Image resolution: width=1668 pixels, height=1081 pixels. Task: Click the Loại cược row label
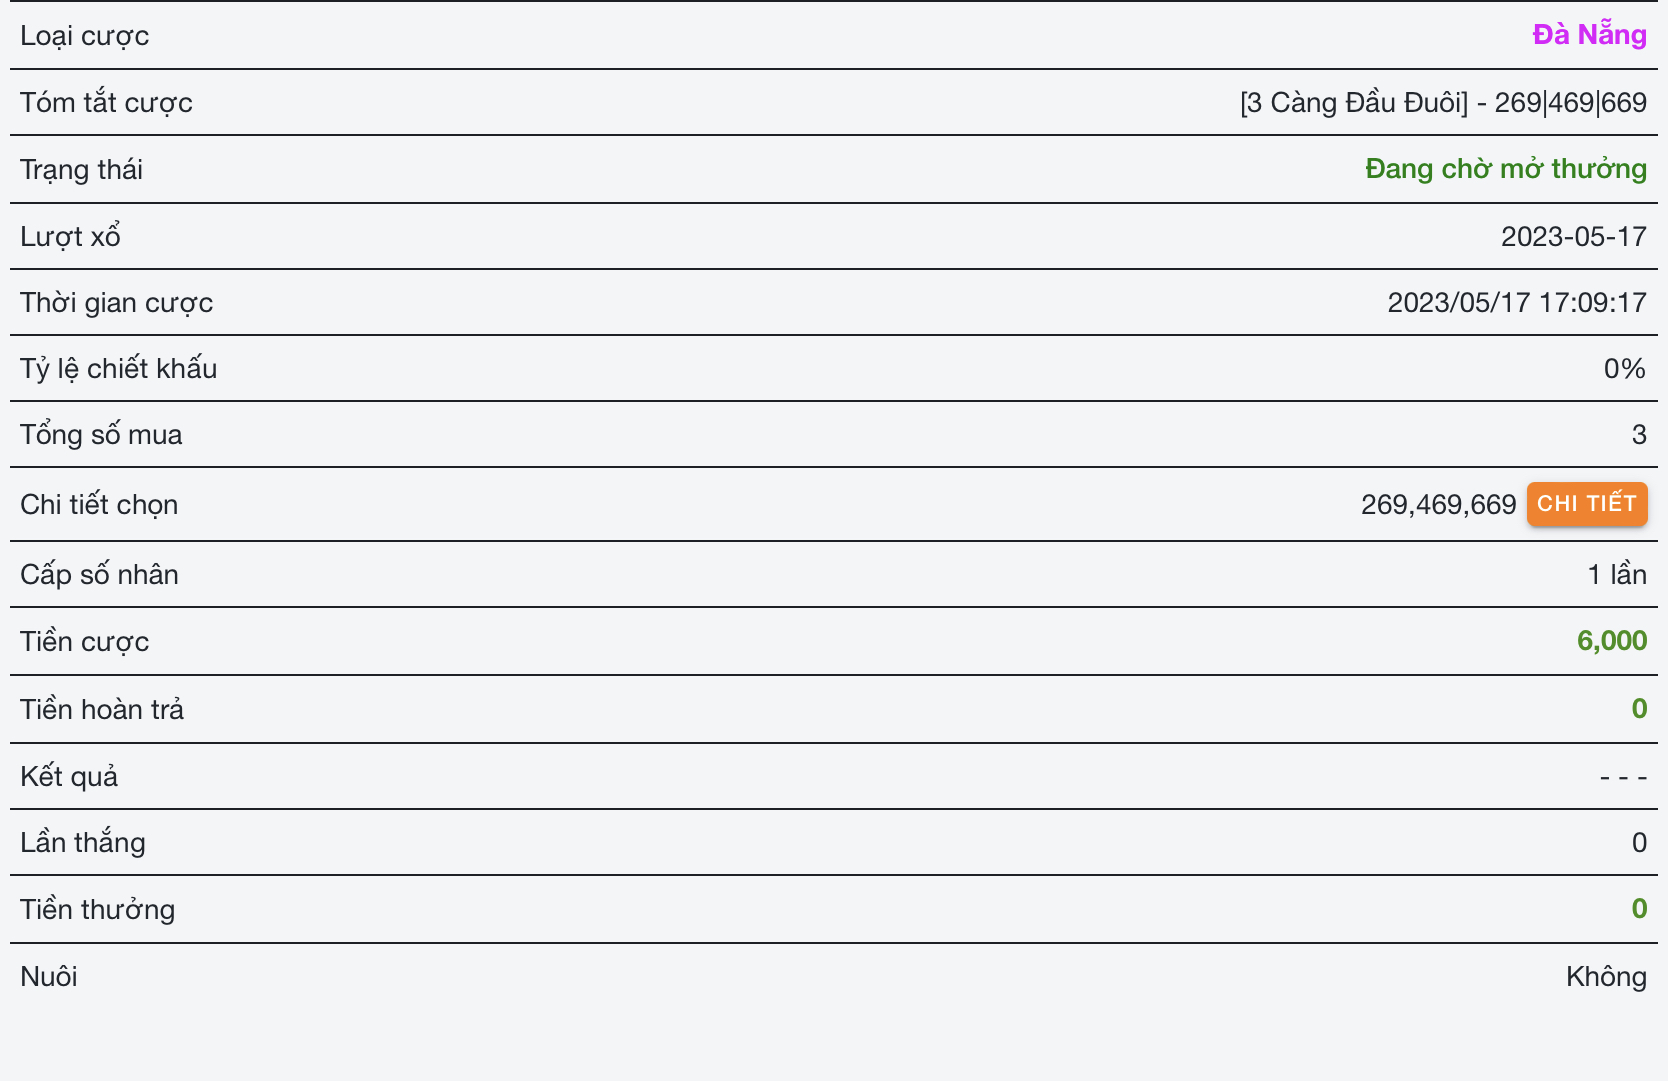pos(85,36)
